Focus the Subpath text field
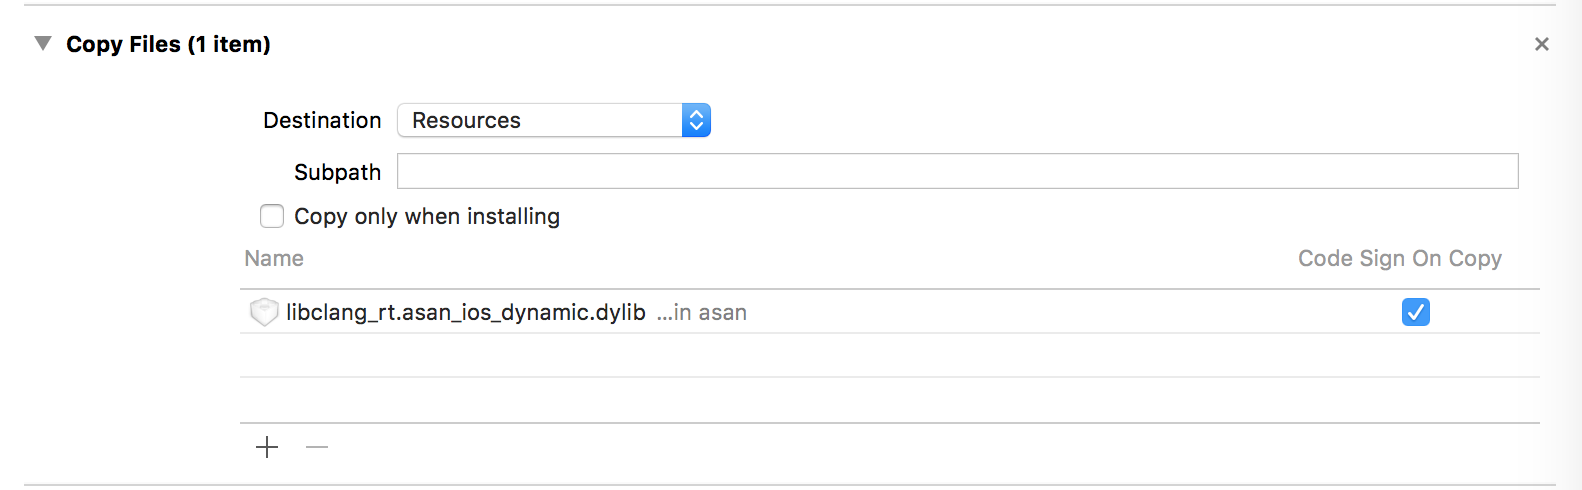1582x490 pixels. pos(958,171)
